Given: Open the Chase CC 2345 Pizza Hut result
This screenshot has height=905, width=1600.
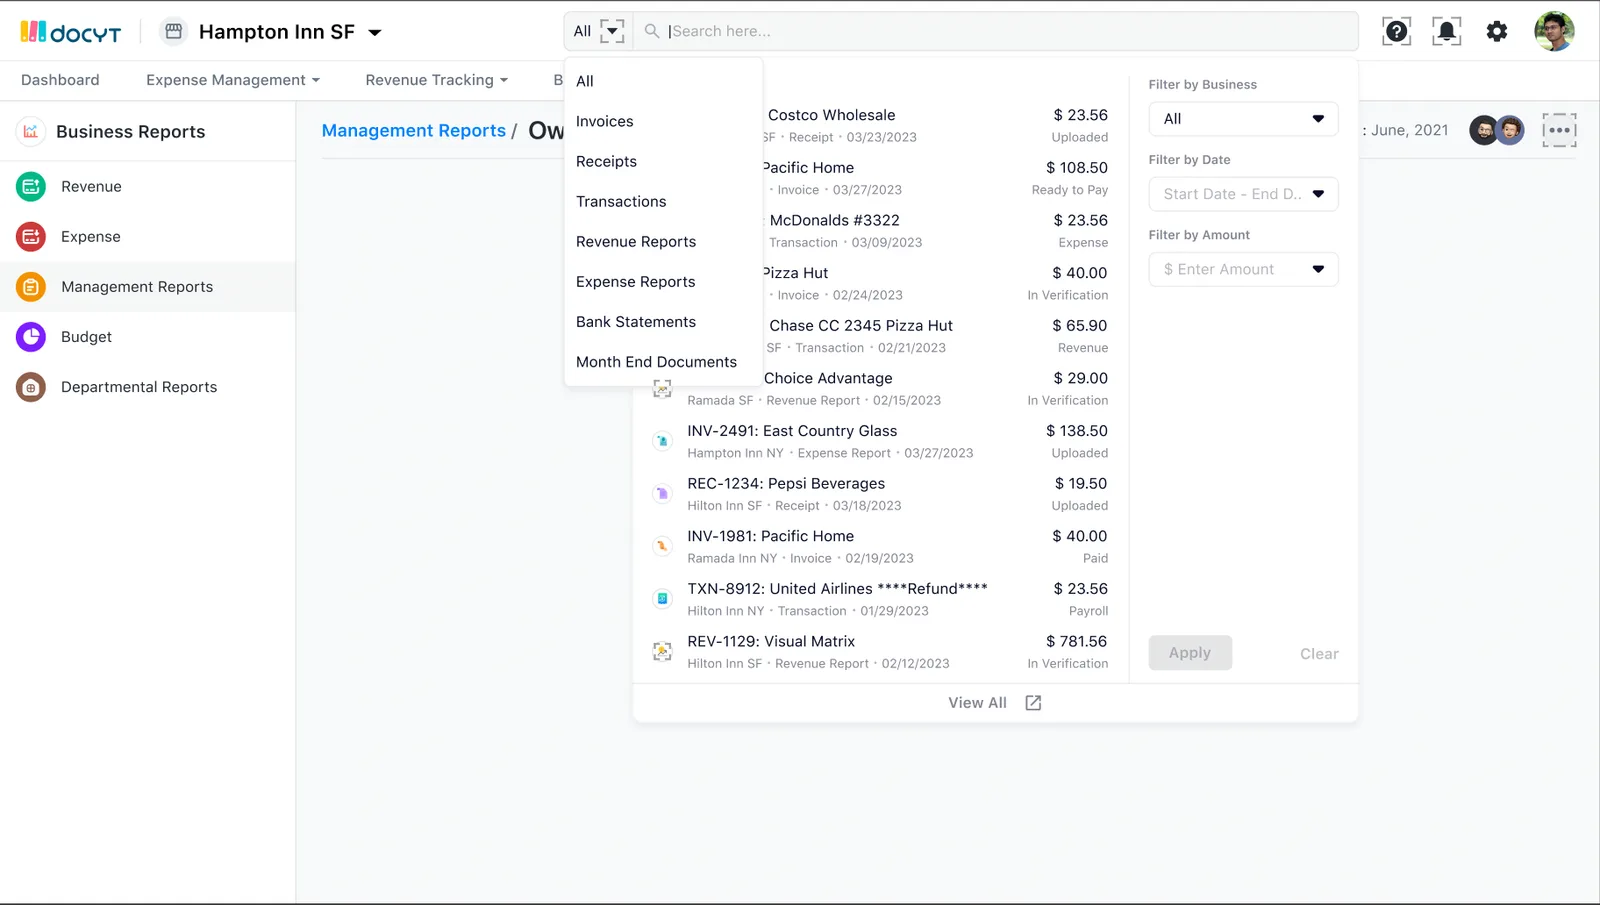Looking at the screenshot, I should tap(936, 336).
